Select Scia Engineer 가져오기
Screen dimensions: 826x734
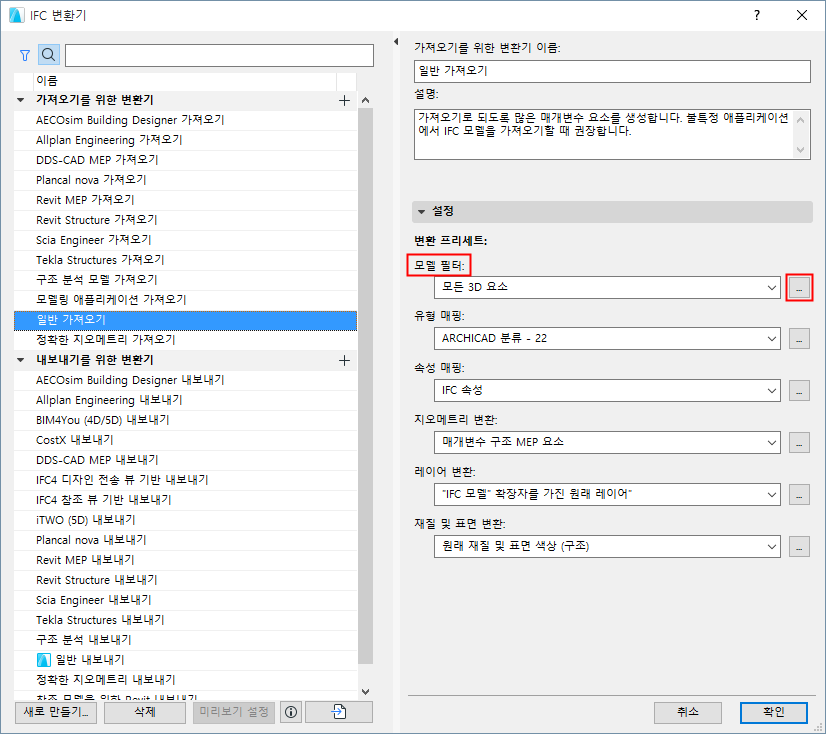185,241
